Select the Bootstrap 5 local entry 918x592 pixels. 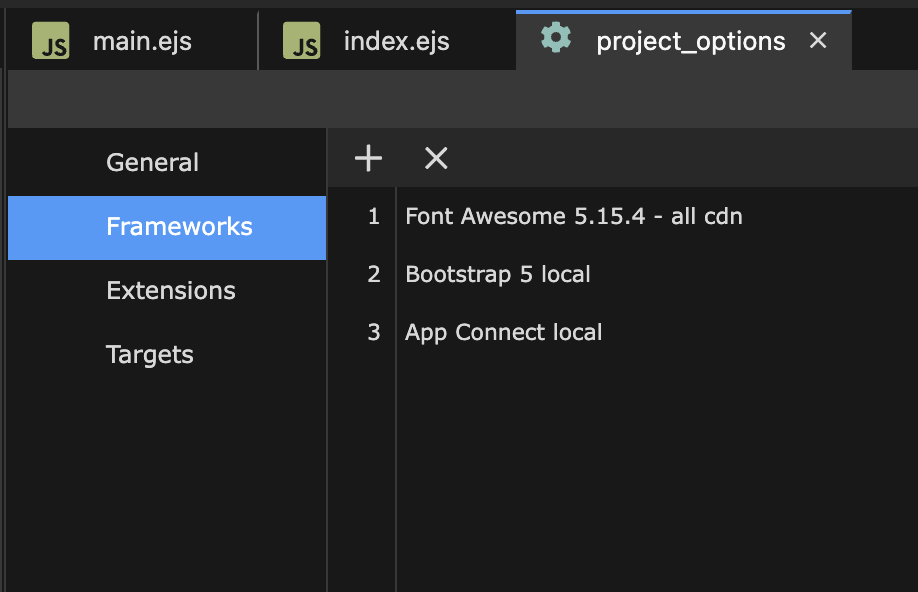[498, 275]
